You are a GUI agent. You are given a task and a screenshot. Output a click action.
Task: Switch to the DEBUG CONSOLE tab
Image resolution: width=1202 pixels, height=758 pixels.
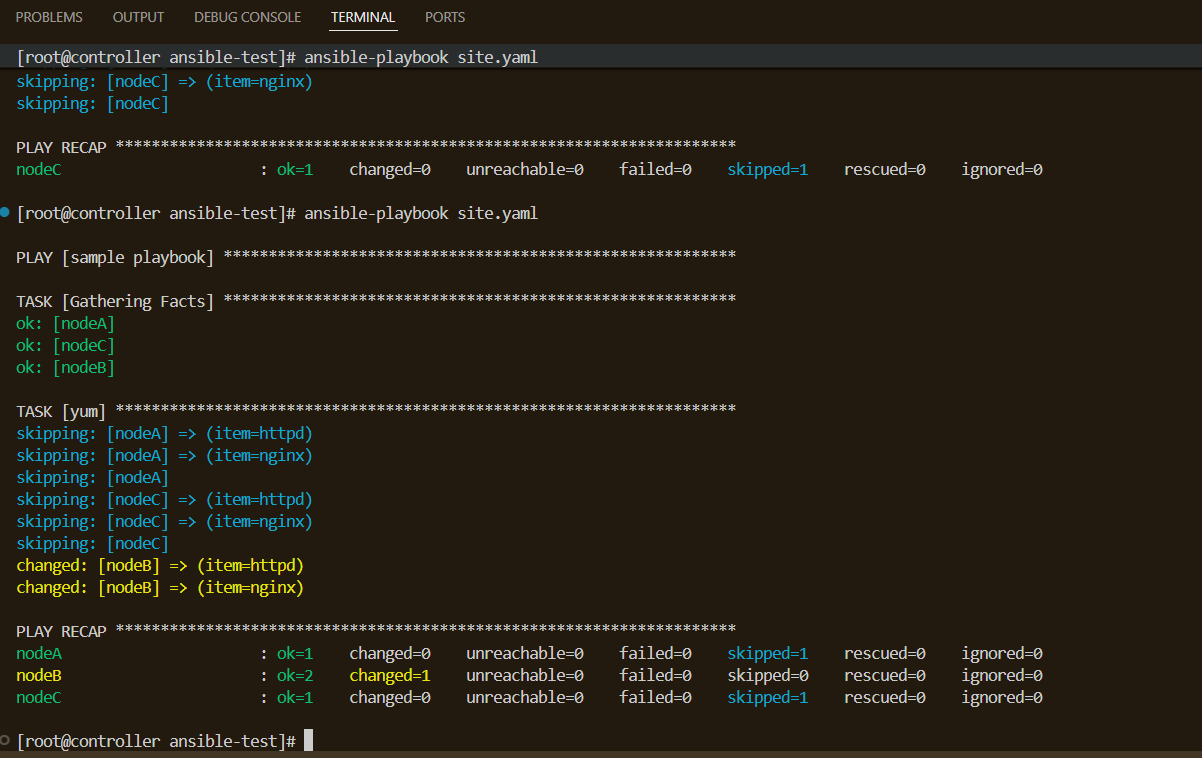click(247, 17)
